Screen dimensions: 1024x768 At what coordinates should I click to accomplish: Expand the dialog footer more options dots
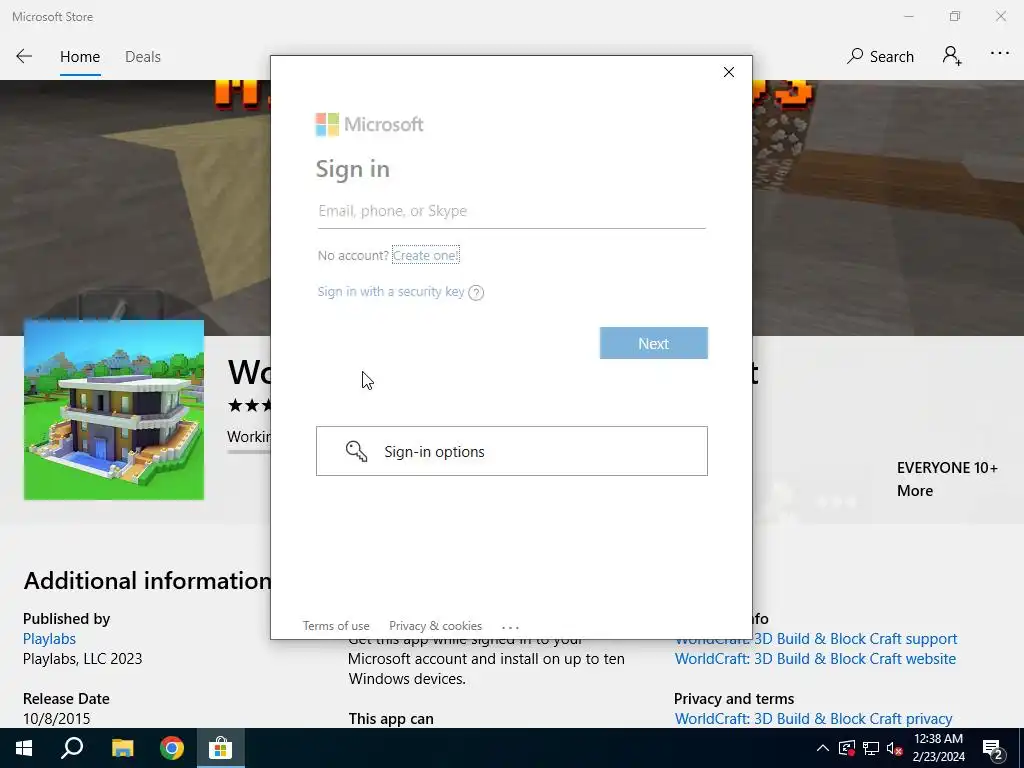click(x=510, y=627)
